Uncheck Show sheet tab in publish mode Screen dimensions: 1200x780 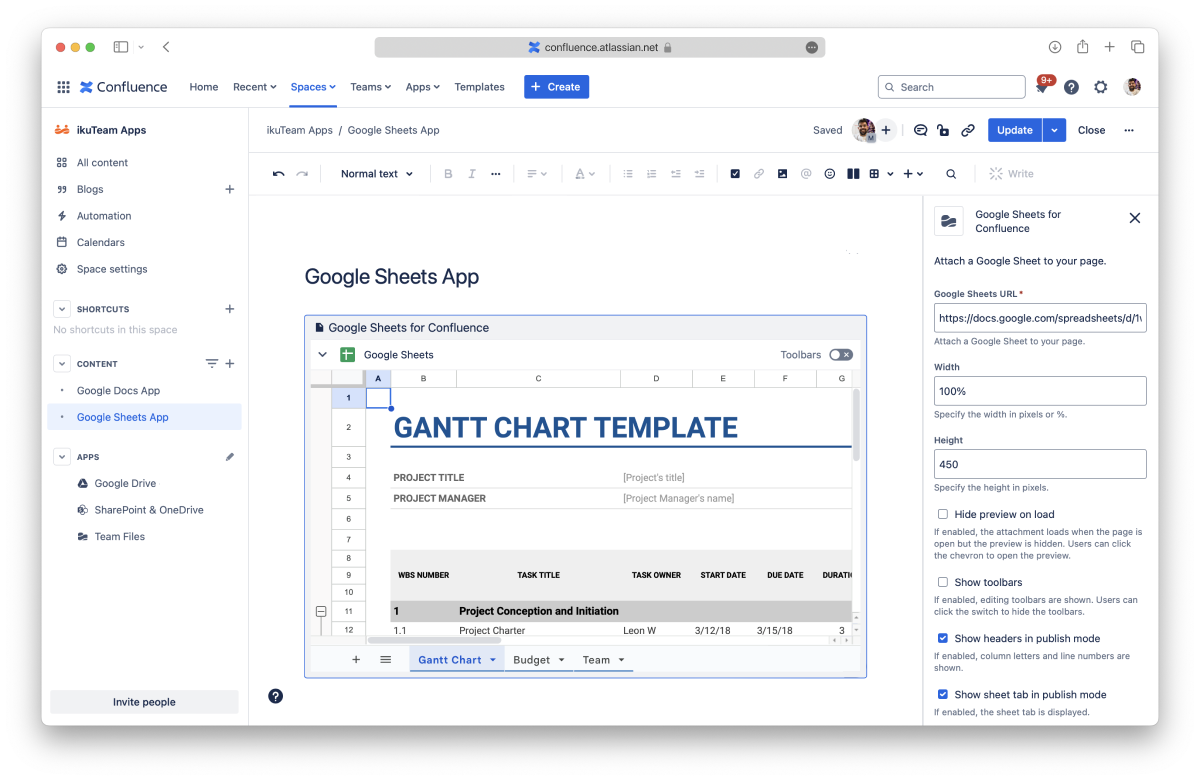(943, 694)
